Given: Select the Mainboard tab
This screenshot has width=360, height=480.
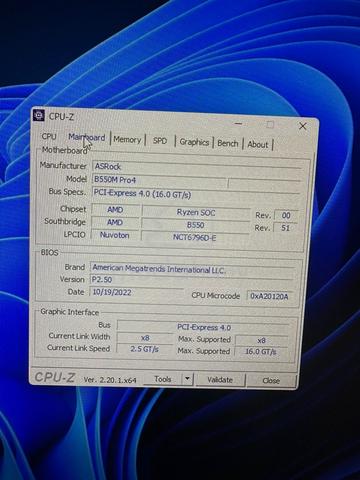Looking at the screenshot, I should [x=86, y=137].
